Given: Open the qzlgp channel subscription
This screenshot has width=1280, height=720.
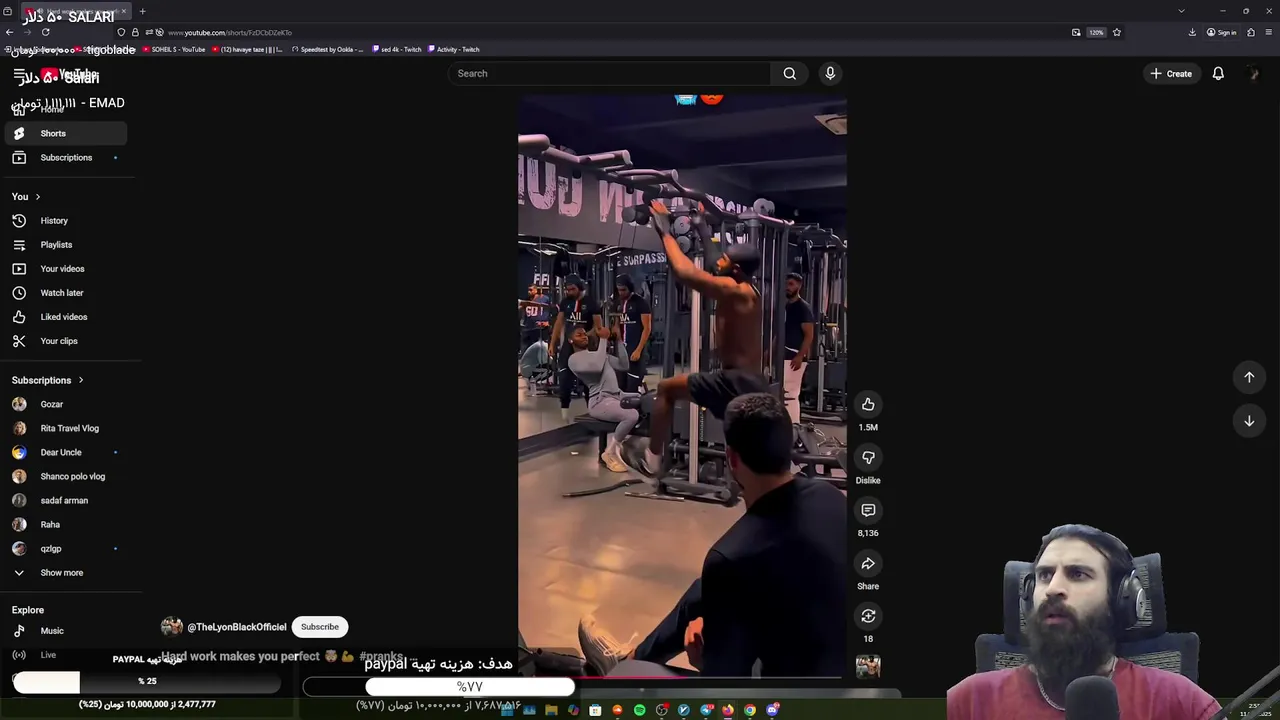Looking at the screenshot, I should pos(66,548).
